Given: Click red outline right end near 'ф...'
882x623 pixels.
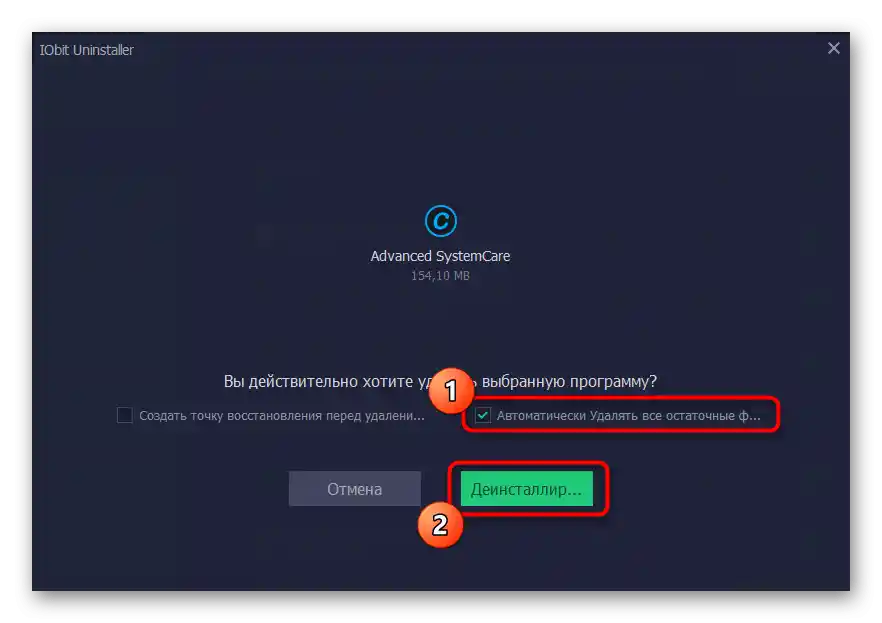Looking at the screenshot, I should tap(777, 415).
